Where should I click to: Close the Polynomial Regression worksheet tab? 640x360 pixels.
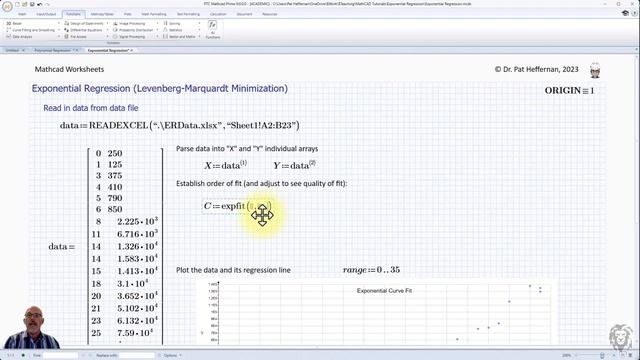(78, 50)
